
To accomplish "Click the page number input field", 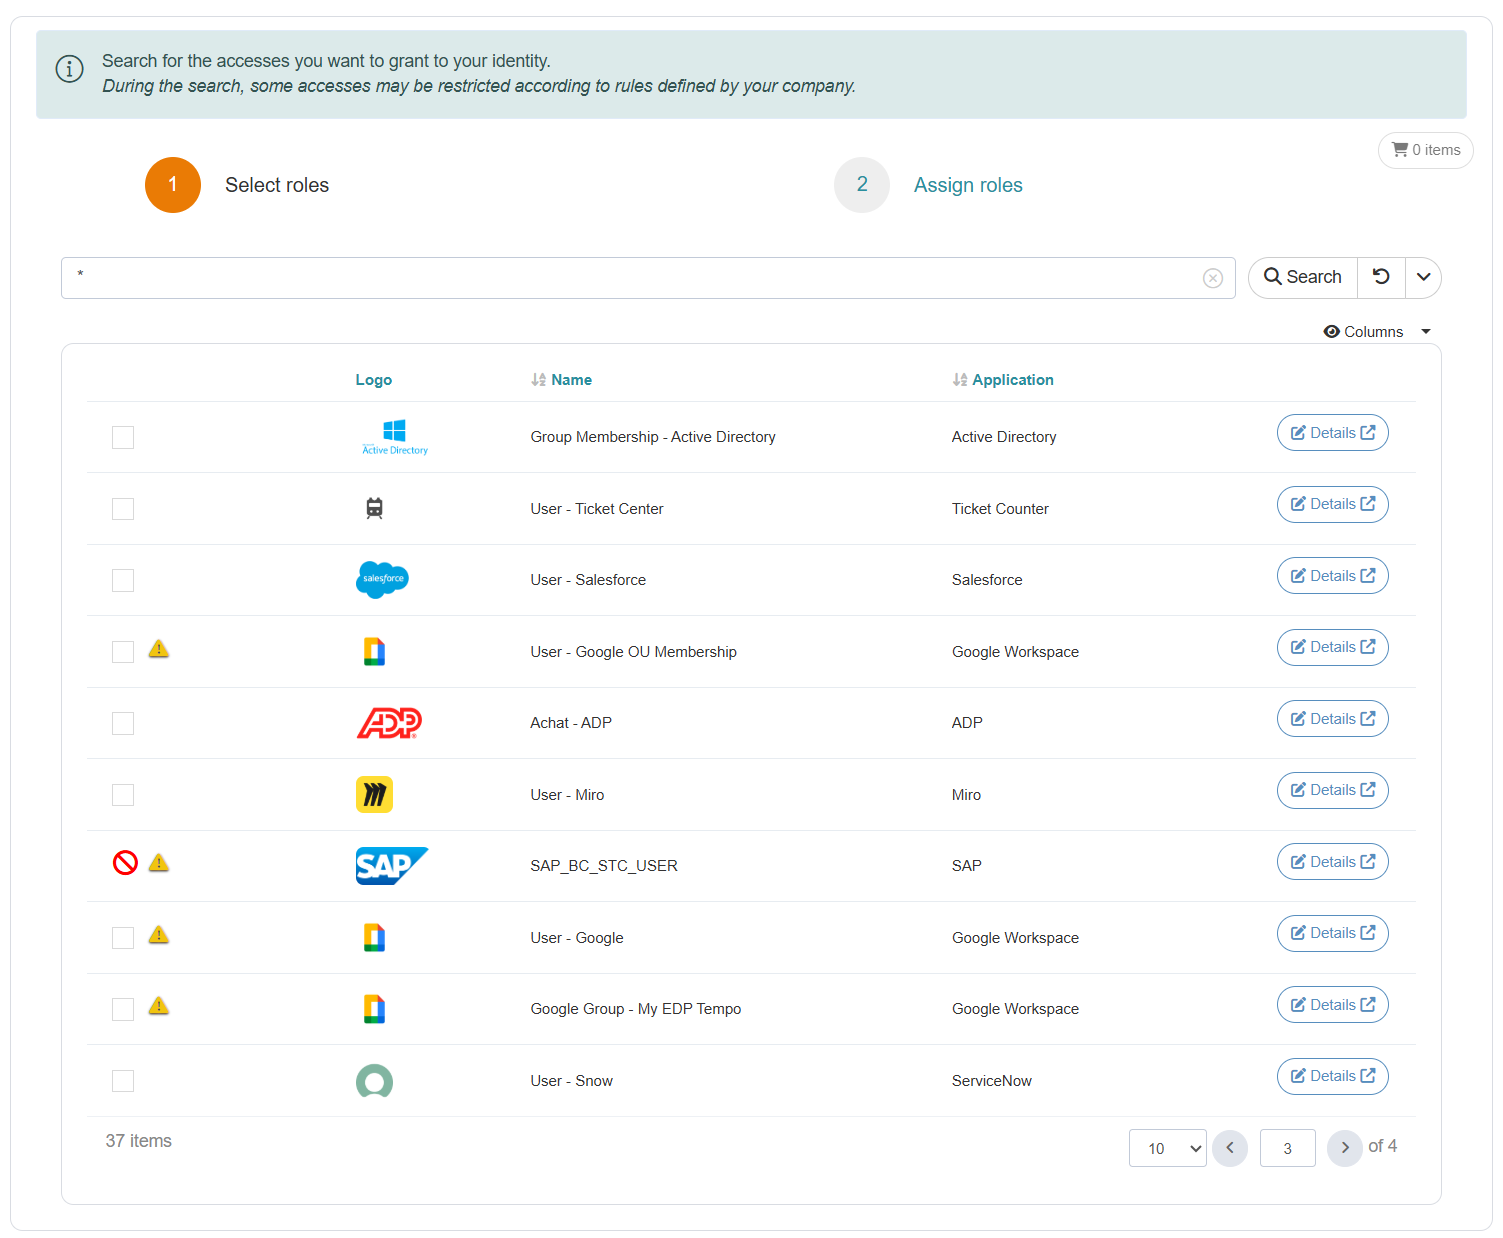I will [x=1287, y=1148].
